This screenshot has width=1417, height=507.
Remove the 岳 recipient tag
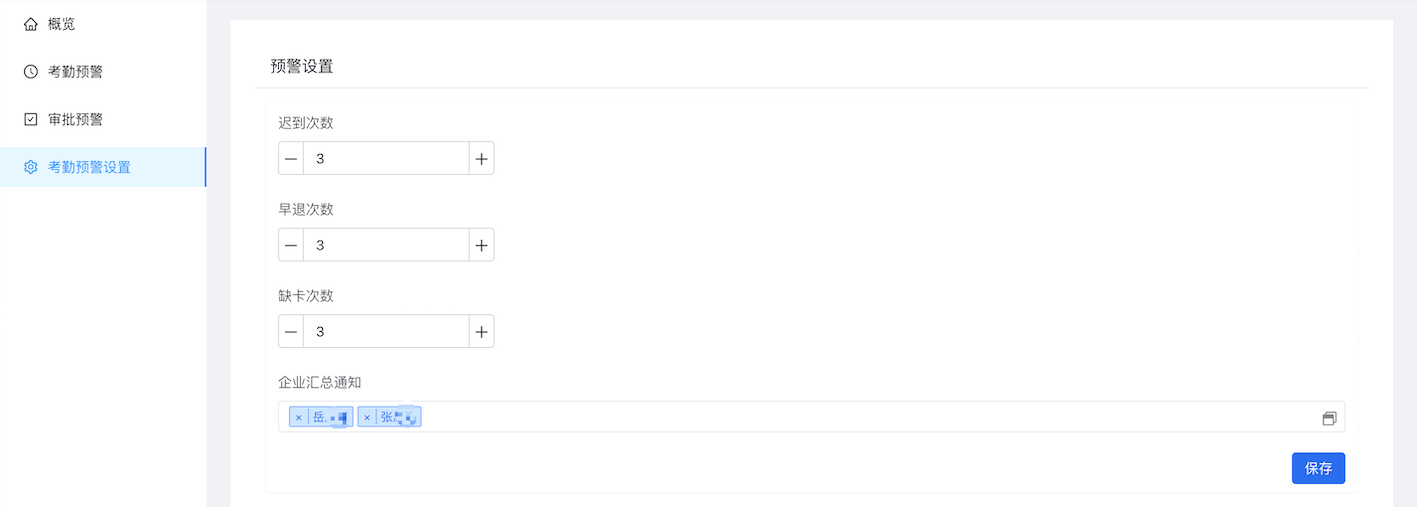pos(299,417)
